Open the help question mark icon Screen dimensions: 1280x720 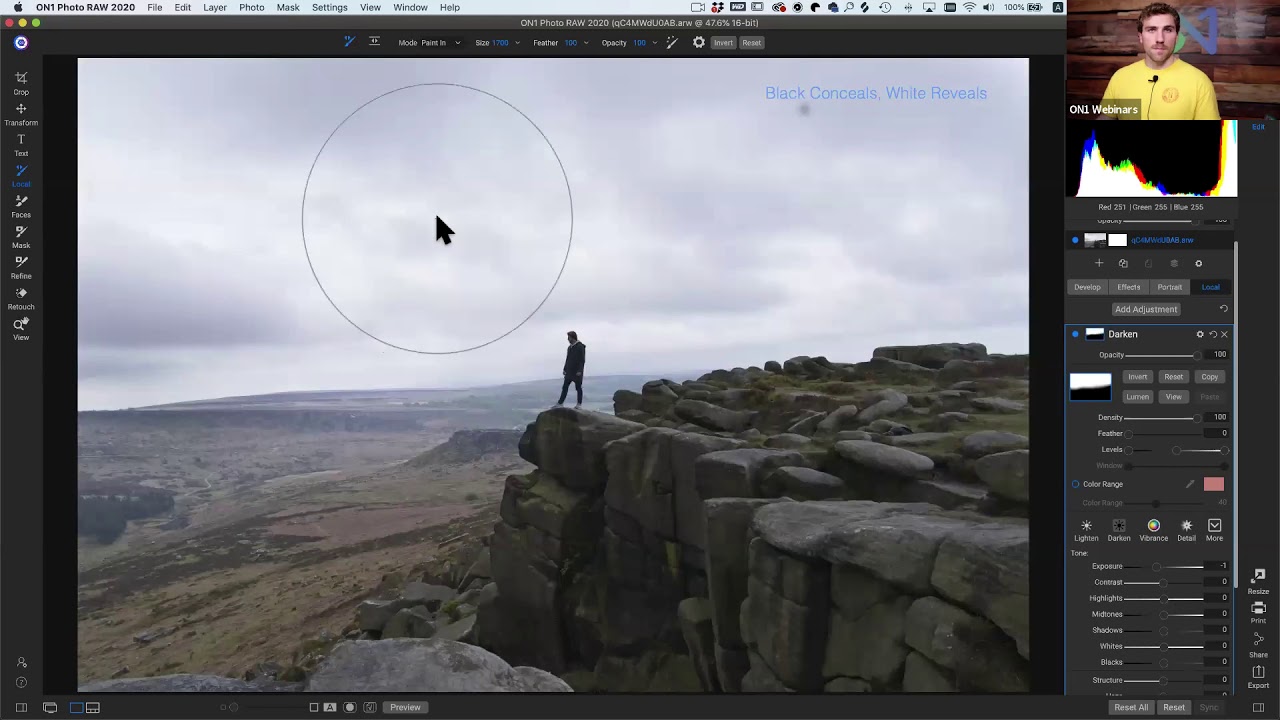[x=21, y=683]
